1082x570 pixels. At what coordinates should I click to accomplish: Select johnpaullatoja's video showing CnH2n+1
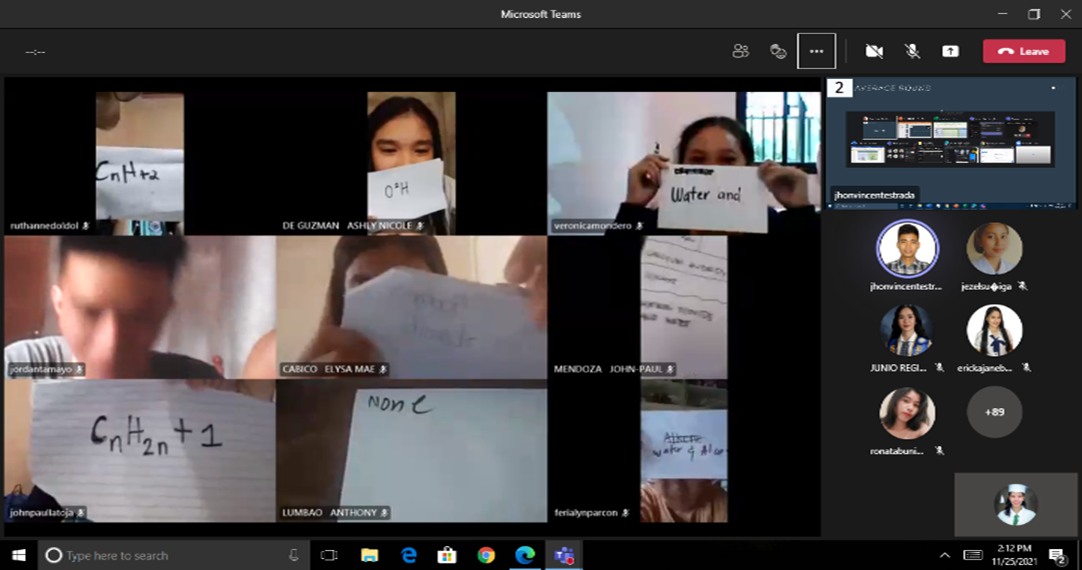point(140,450)
